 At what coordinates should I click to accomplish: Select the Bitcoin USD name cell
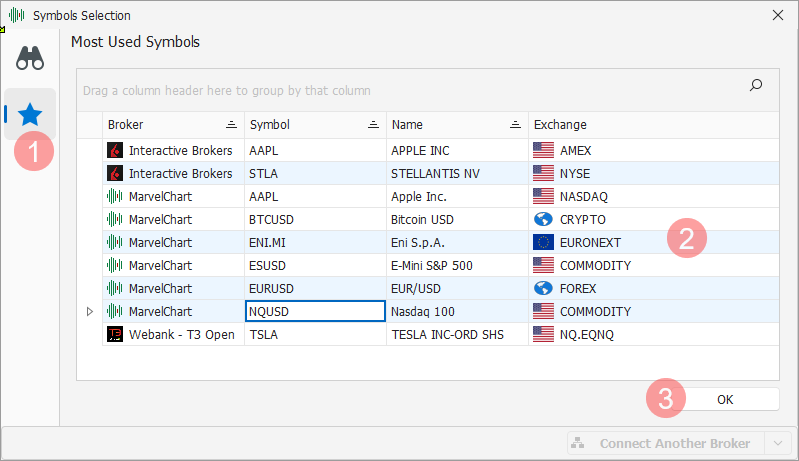[x=458, y=220]
